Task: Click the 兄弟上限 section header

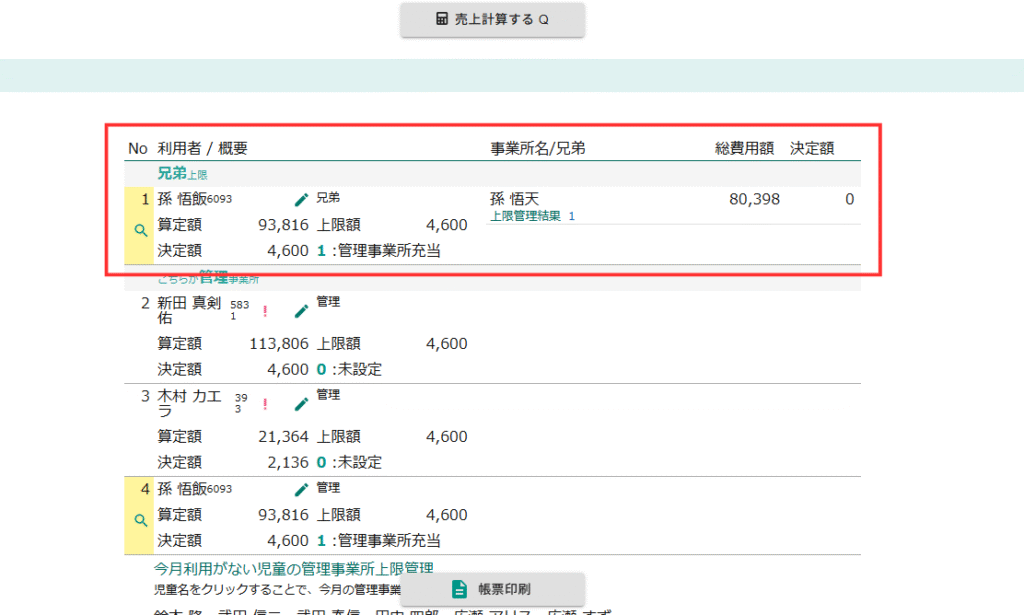Action: tap(183, 174)
